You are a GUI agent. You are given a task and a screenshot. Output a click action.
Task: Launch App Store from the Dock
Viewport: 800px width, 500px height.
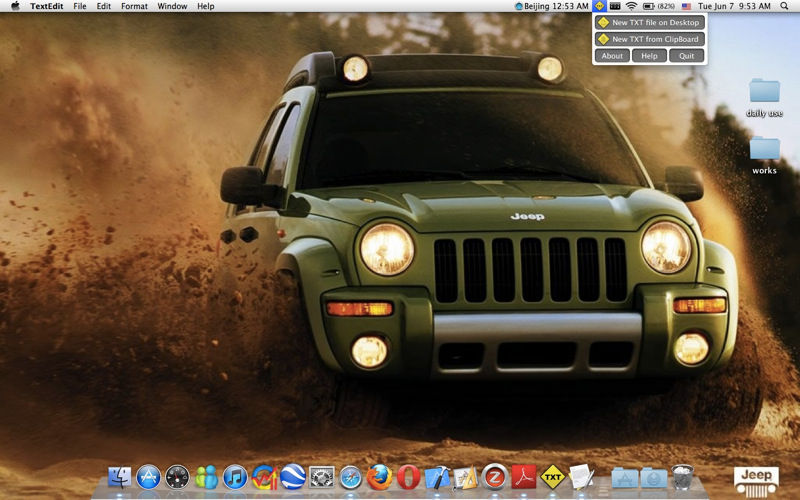point(148,478)
